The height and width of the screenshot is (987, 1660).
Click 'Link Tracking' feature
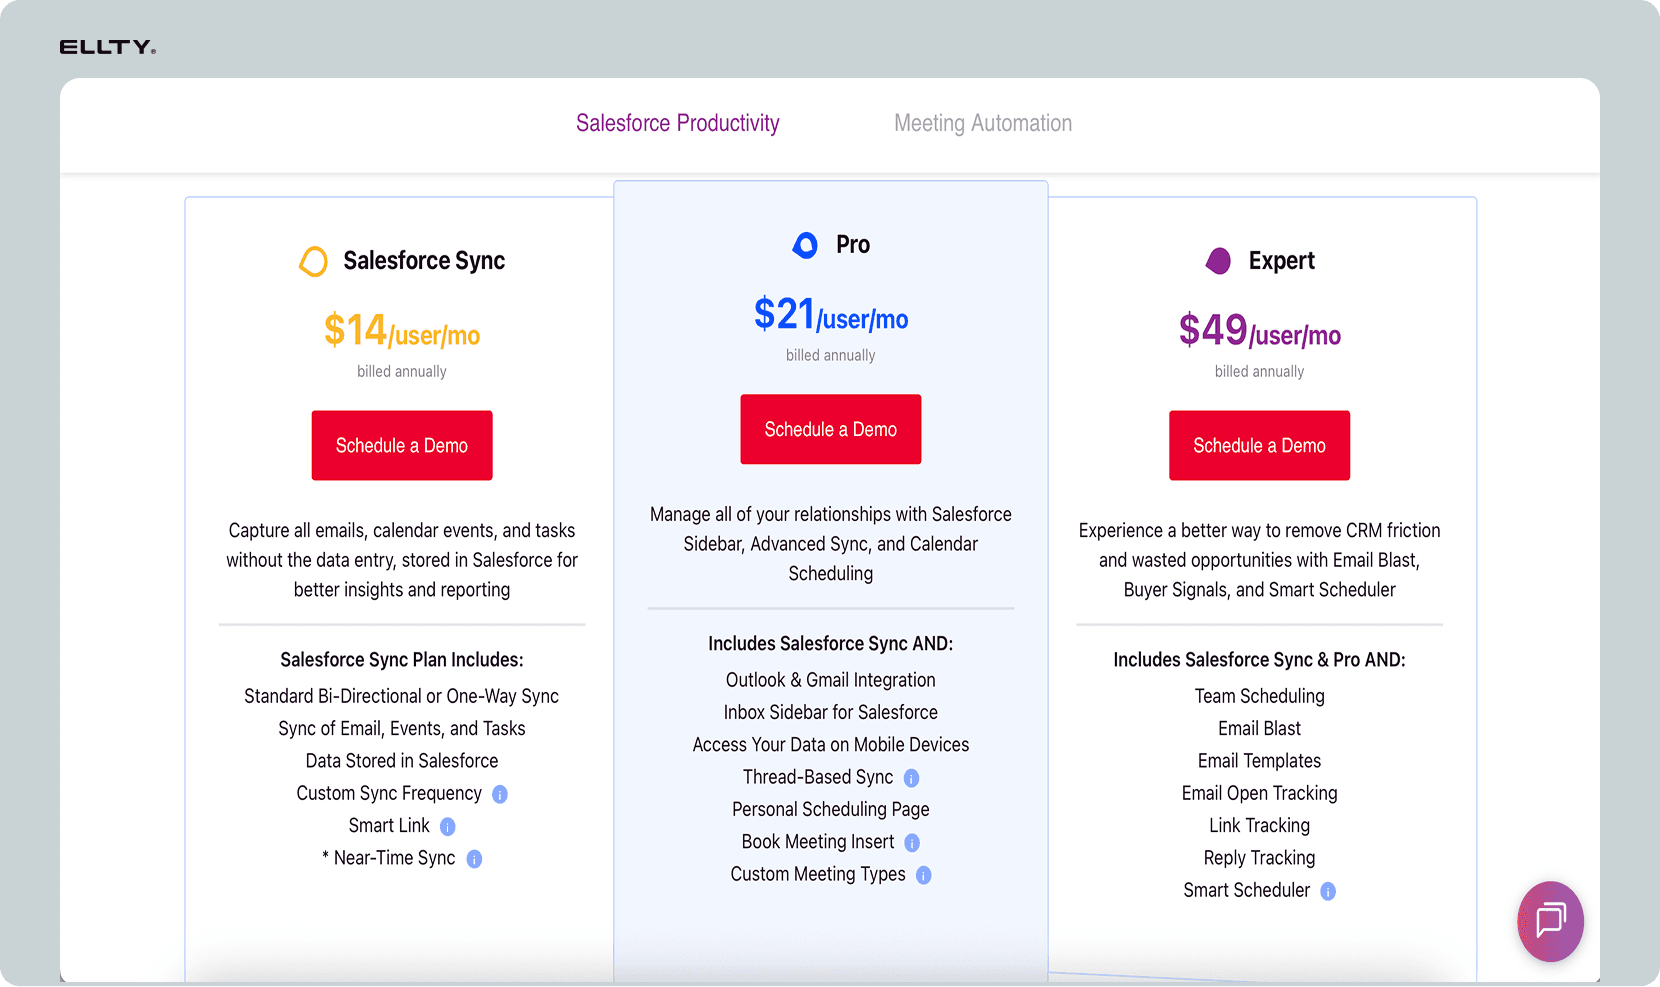pos(1260,826)
